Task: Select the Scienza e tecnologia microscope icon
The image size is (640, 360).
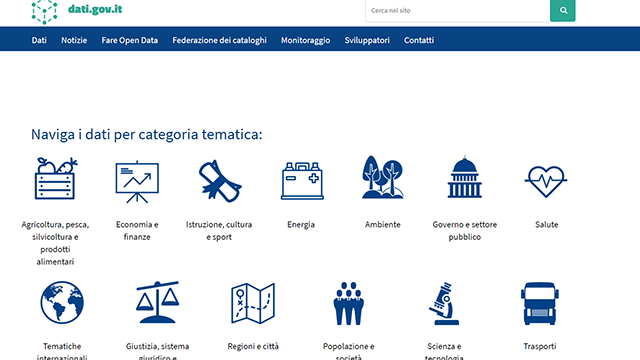Action: tap(444, 303)
